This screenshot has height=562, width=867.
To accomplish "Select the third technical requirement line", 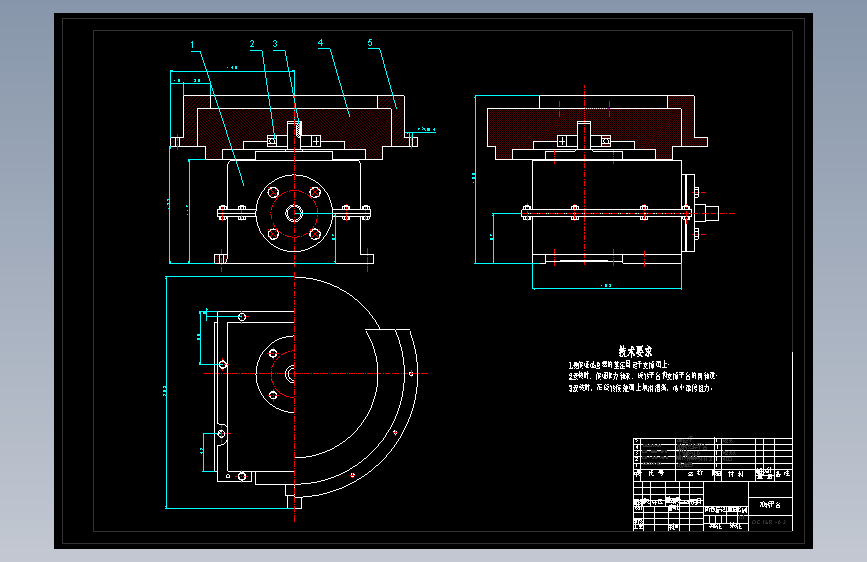I will point(640,388).
